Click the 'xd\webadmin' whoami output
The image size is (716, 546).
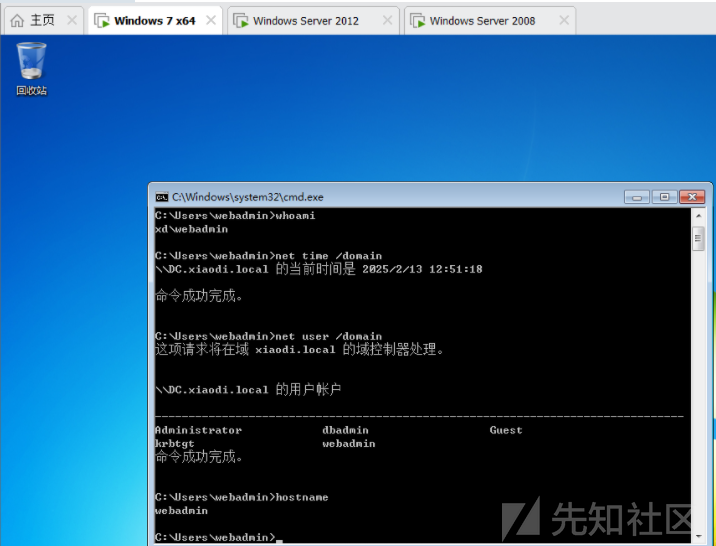[x=191, y=229]
